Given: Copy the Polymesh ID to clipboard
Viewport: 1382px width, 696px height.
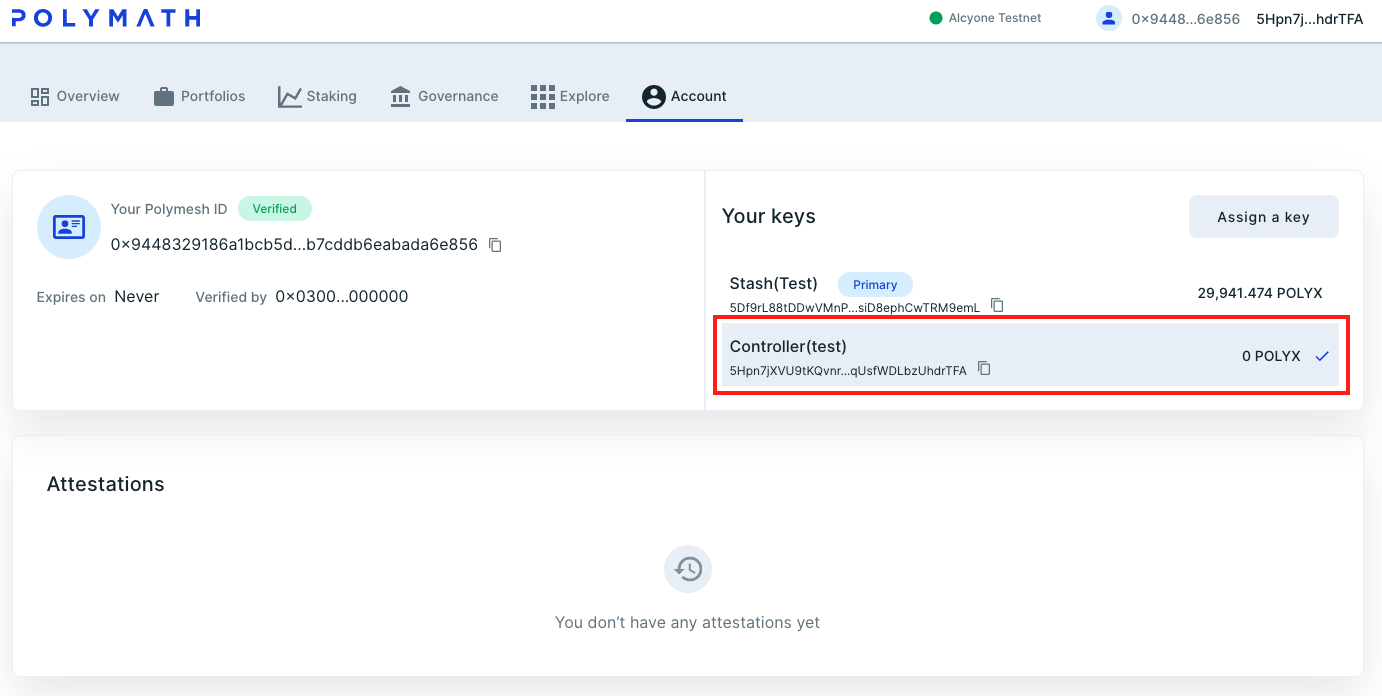Looking at the screenshot, I should pos(495,245).
